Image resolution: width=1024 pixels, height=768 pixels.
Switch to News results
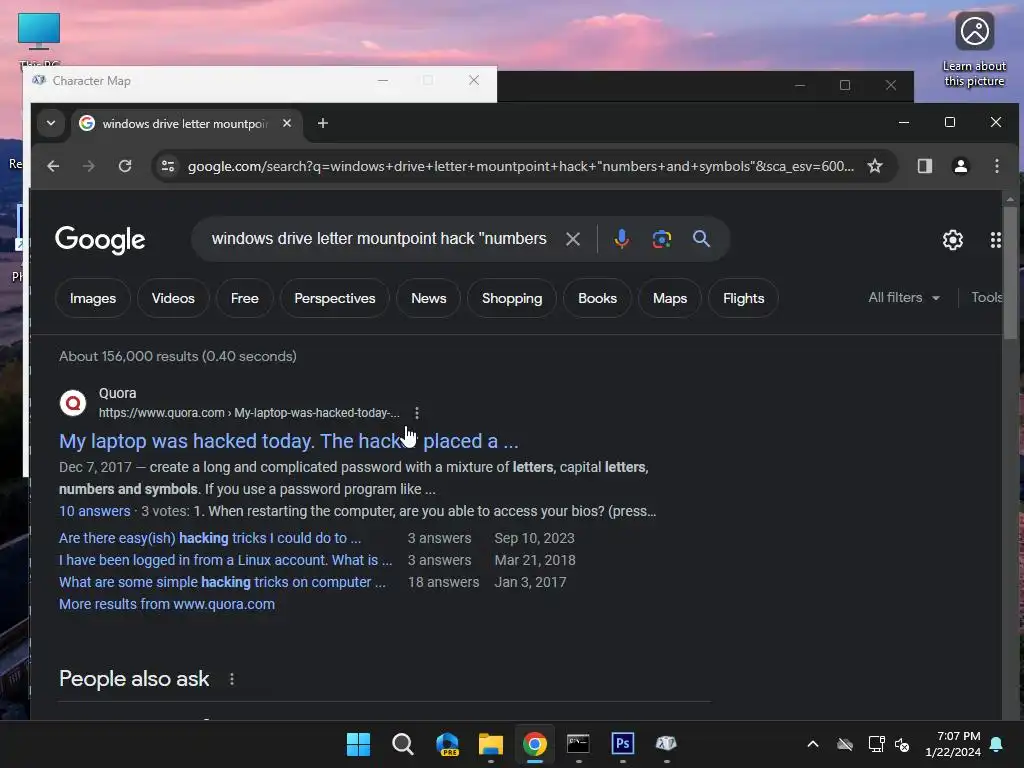click(428, 298)
